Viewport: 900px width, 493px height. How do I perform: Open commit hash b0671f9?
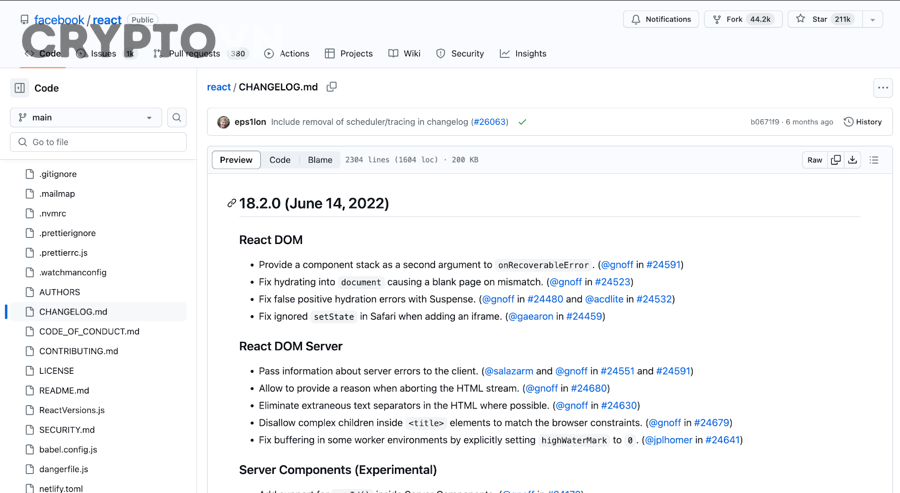tap(765, 122)
